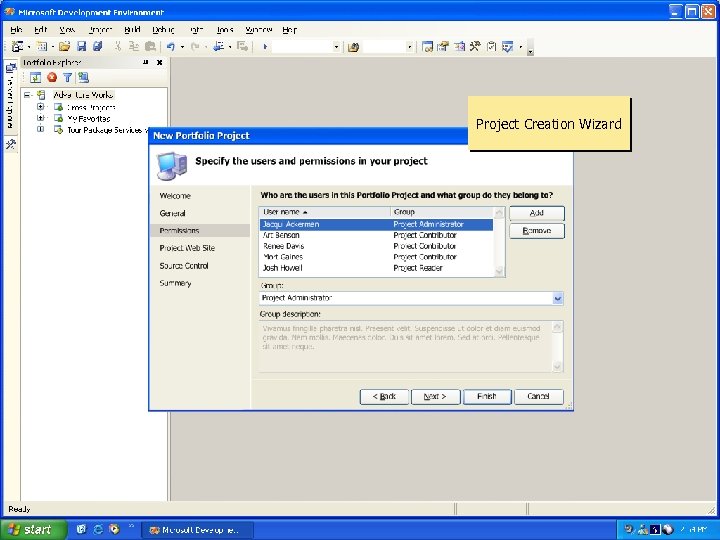Click the Filter funnel icon in Portfolio Explorer
This screenshot has width=720, height=540.
click(x=68, y=78)
